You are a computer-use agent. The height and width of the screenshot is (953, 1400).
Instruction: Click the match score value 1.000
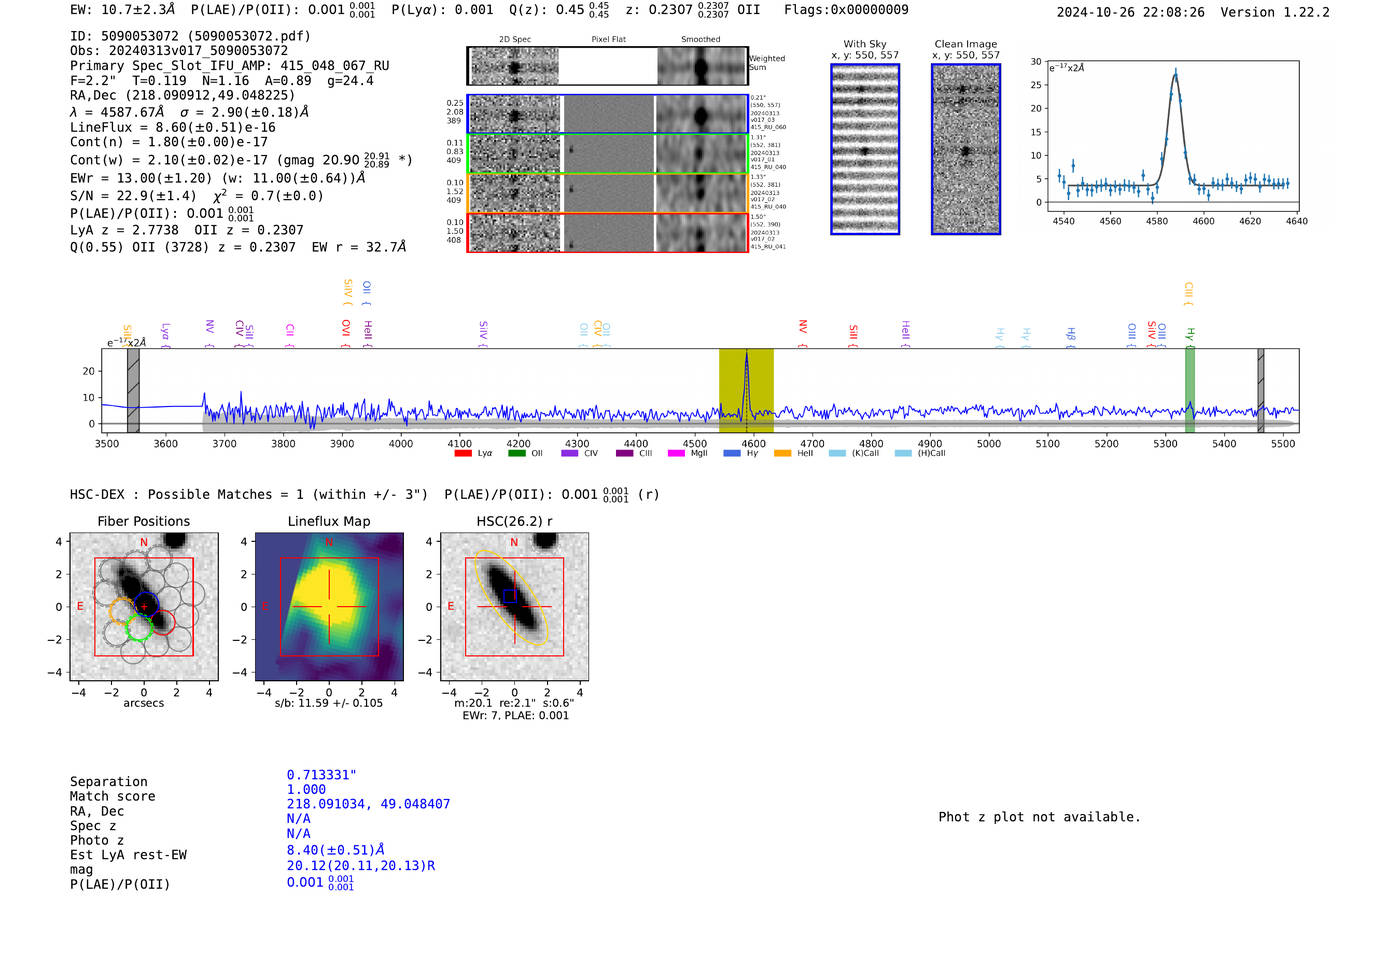pyautogui.click(x=306, y=789)
